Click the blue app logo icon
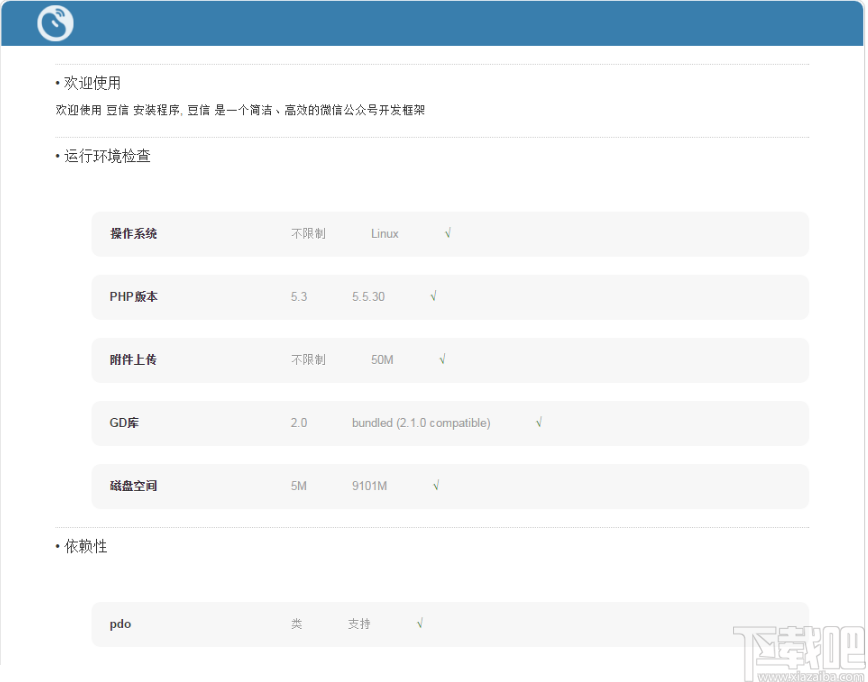 pos(55,23)
